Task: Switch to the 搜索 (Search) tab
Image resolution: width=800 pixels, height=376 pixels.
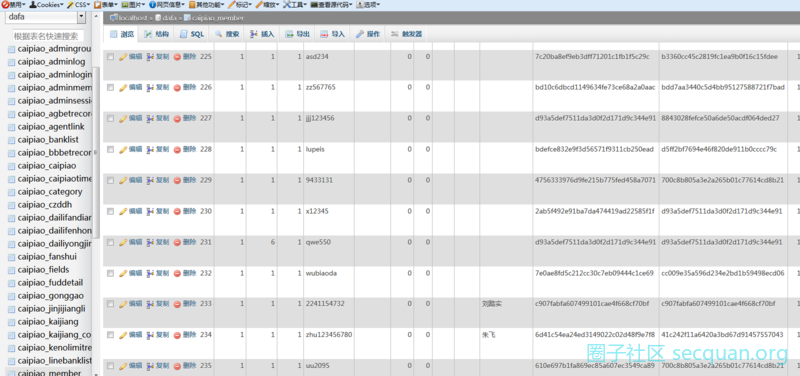Action: point(227,34)
